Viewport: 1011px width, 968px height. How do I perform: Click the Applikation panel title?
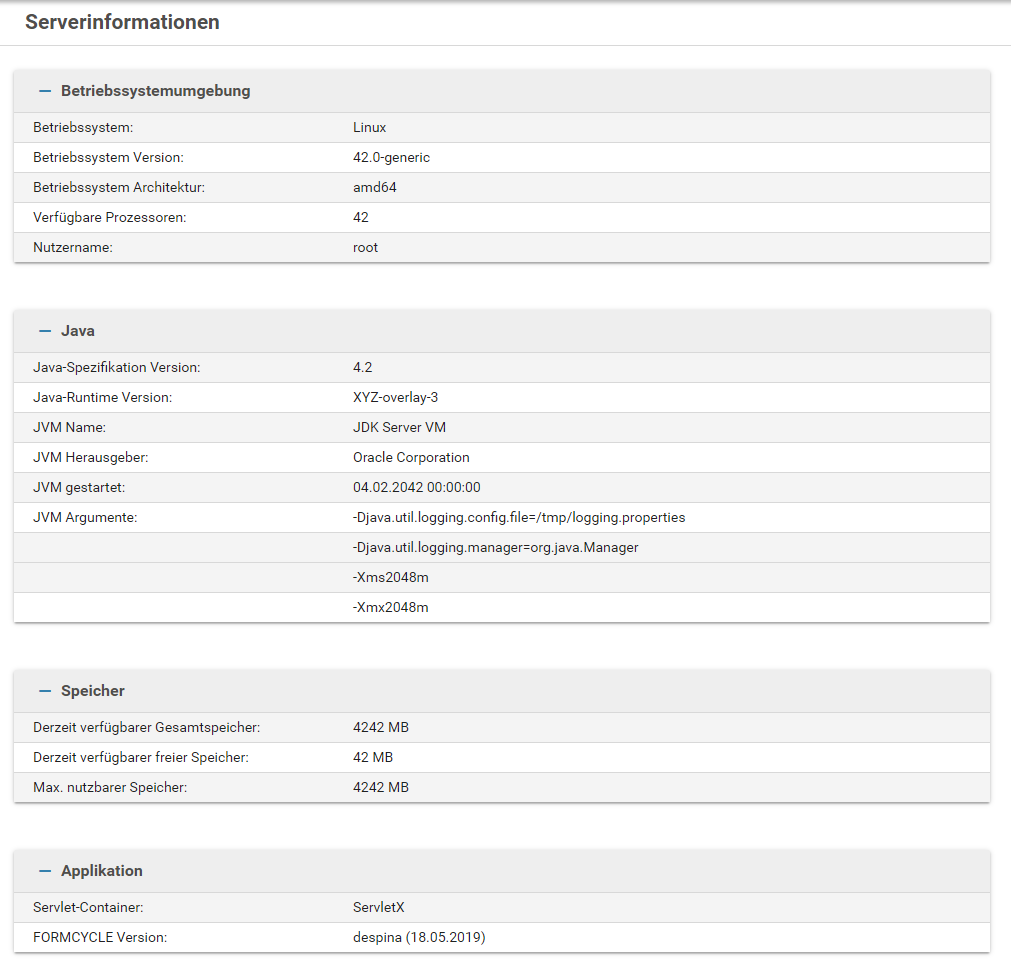102,871
